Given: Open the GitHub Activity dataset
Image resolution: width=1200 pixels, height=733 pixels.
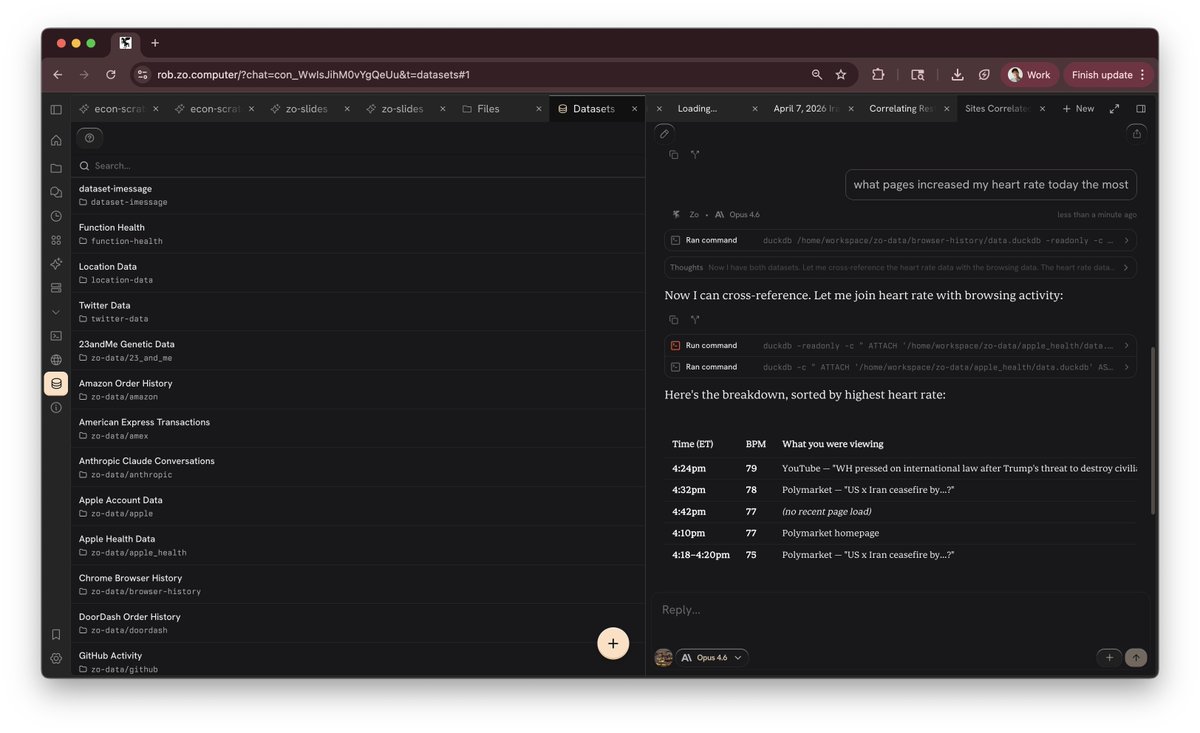Looking at the screenshot, I should (x=358, y=661).
